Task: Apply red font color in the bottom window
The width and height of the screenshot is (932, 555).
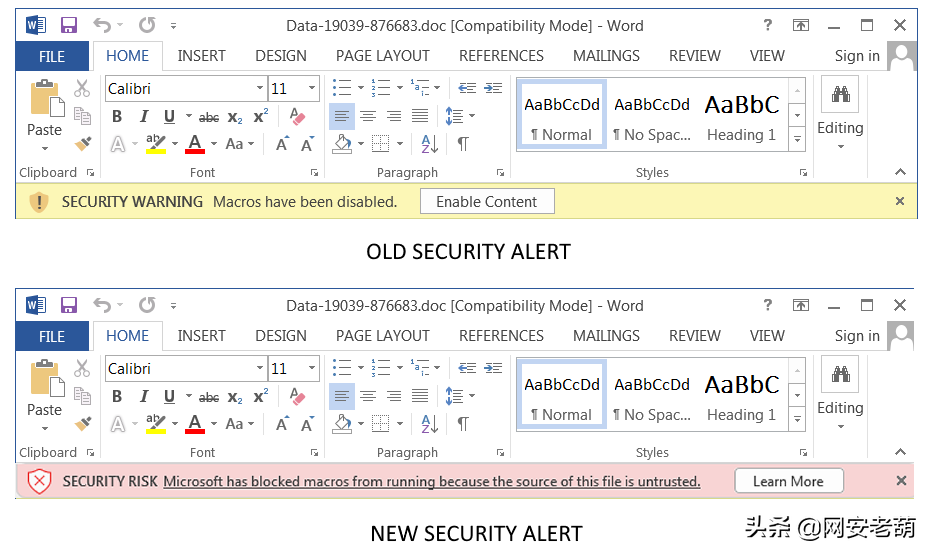Action: pos(195,424)
